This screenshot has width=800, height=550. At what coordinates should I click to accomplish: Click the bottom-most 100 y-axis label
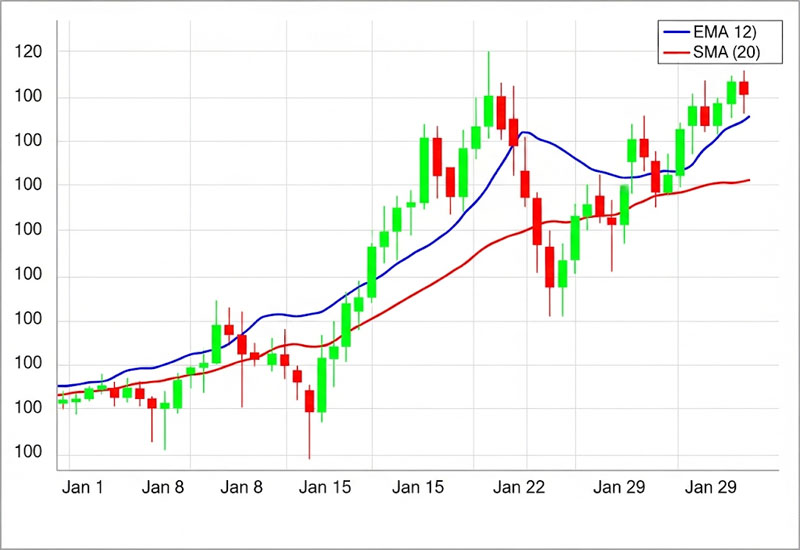click(29, 453)
